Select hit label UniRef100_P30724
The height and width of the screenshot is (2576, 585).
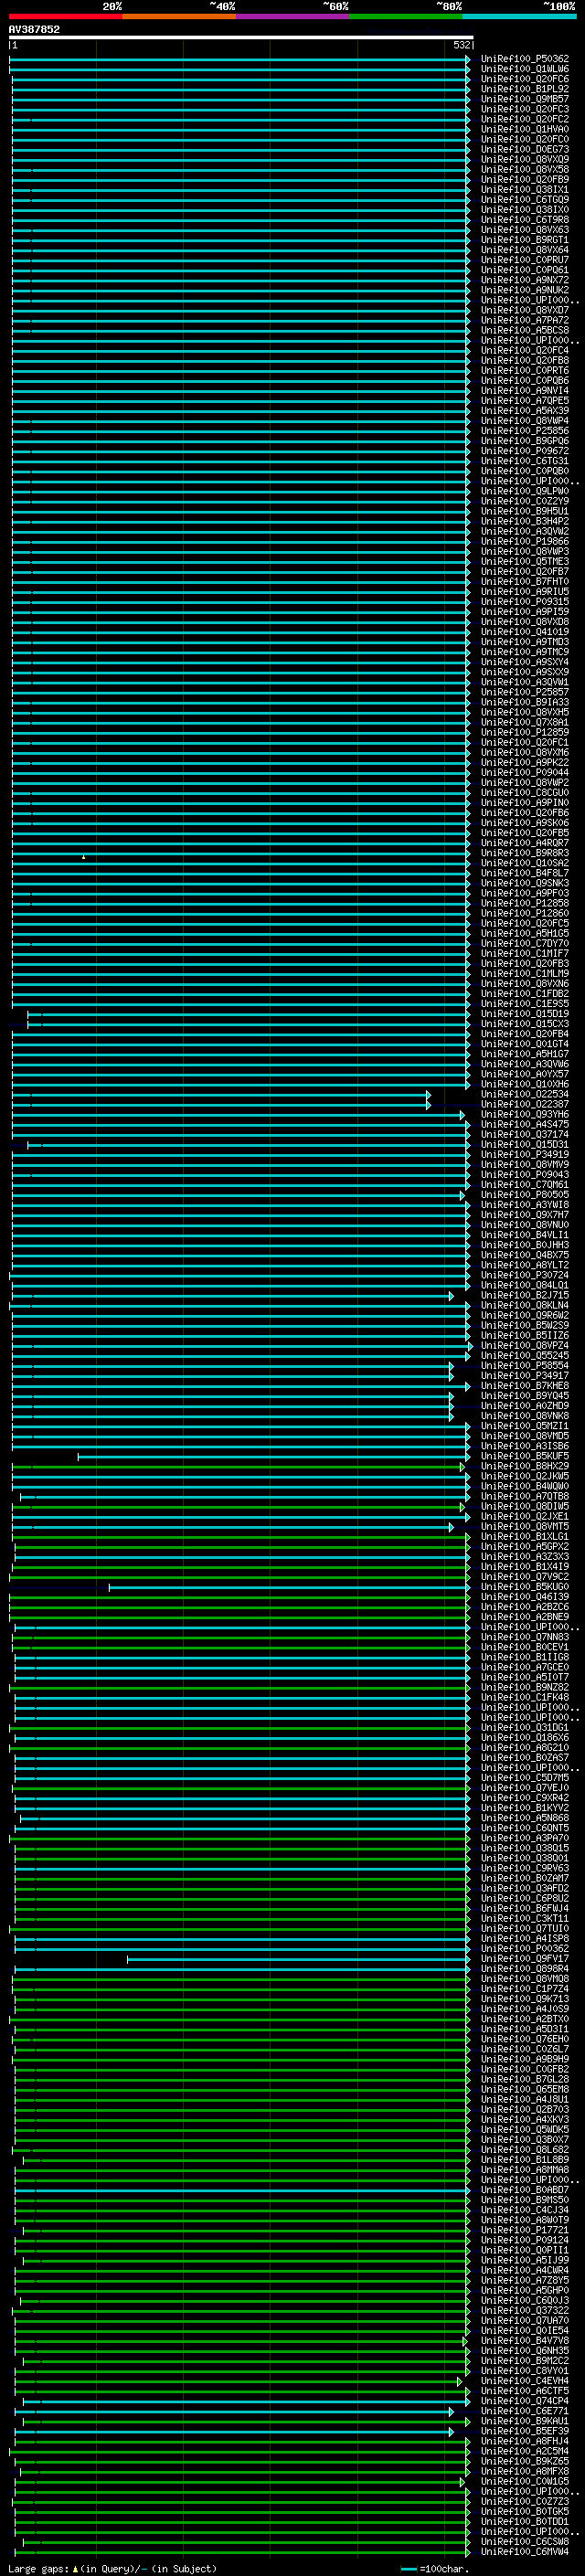point(525,1276)
